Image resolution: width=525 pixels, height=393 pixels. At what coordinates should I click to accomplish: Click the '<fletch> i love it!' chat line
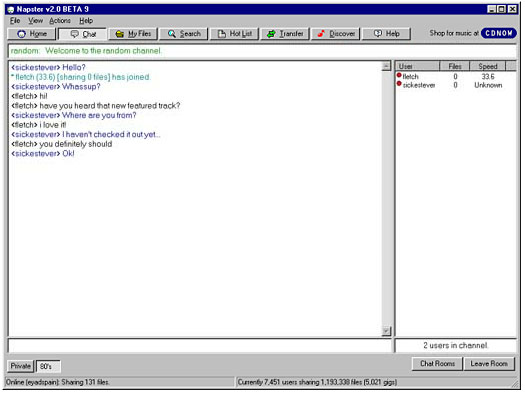click(x=39, y=125)
